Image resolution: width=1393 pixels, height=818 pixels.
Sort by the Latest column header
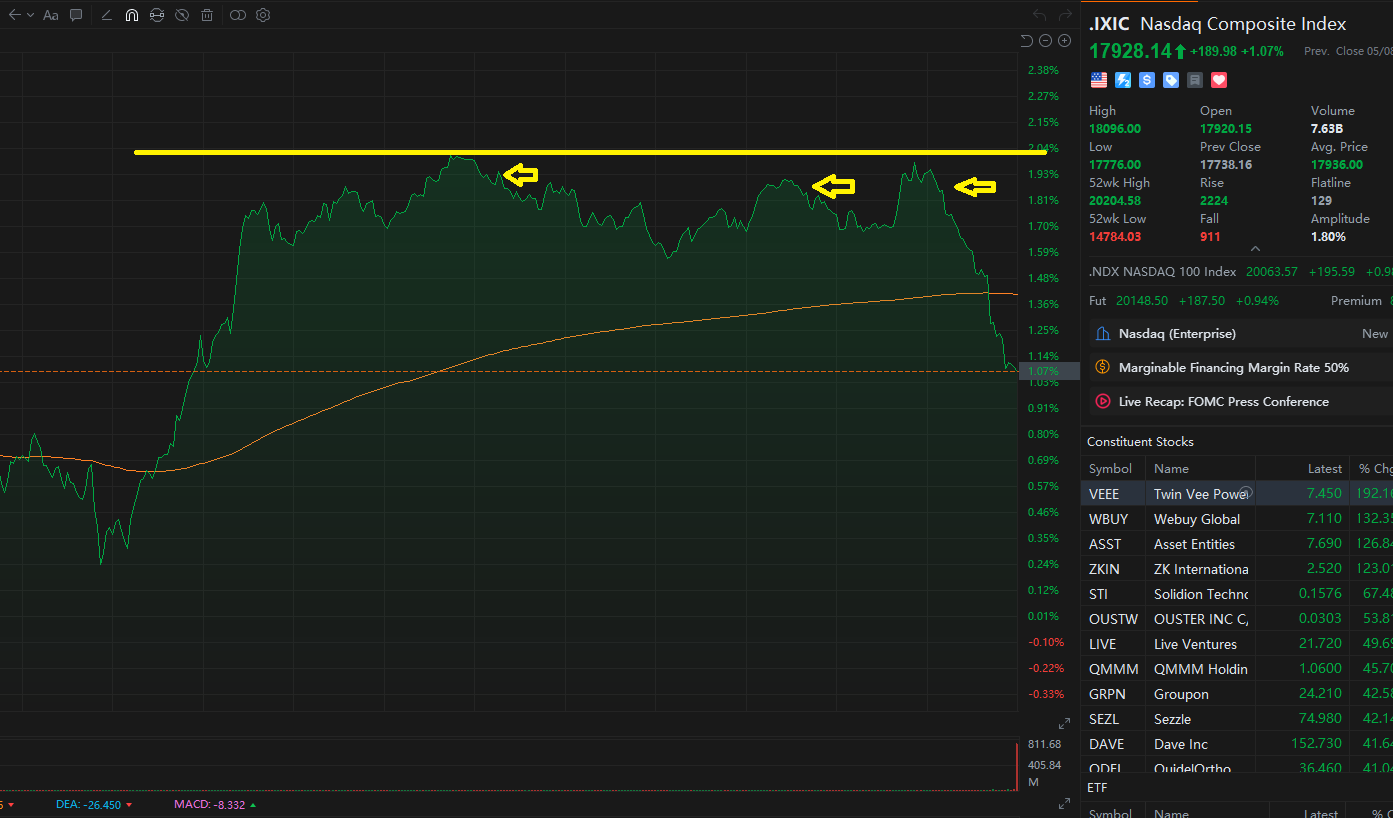click(1324, 469)
